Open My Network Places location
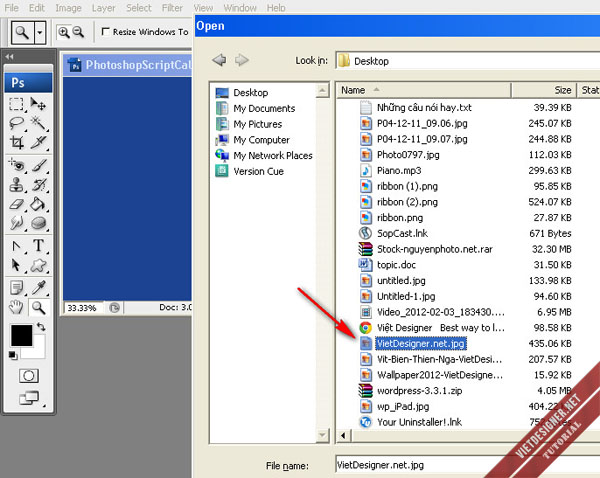This screenshot has height=478, width=600. pos(264,156)
